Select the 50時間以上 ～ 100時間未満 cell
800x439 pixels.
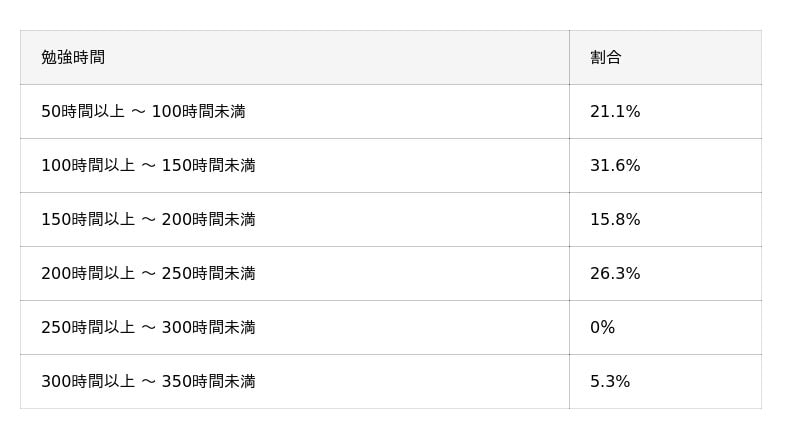(x=143, y=112)
